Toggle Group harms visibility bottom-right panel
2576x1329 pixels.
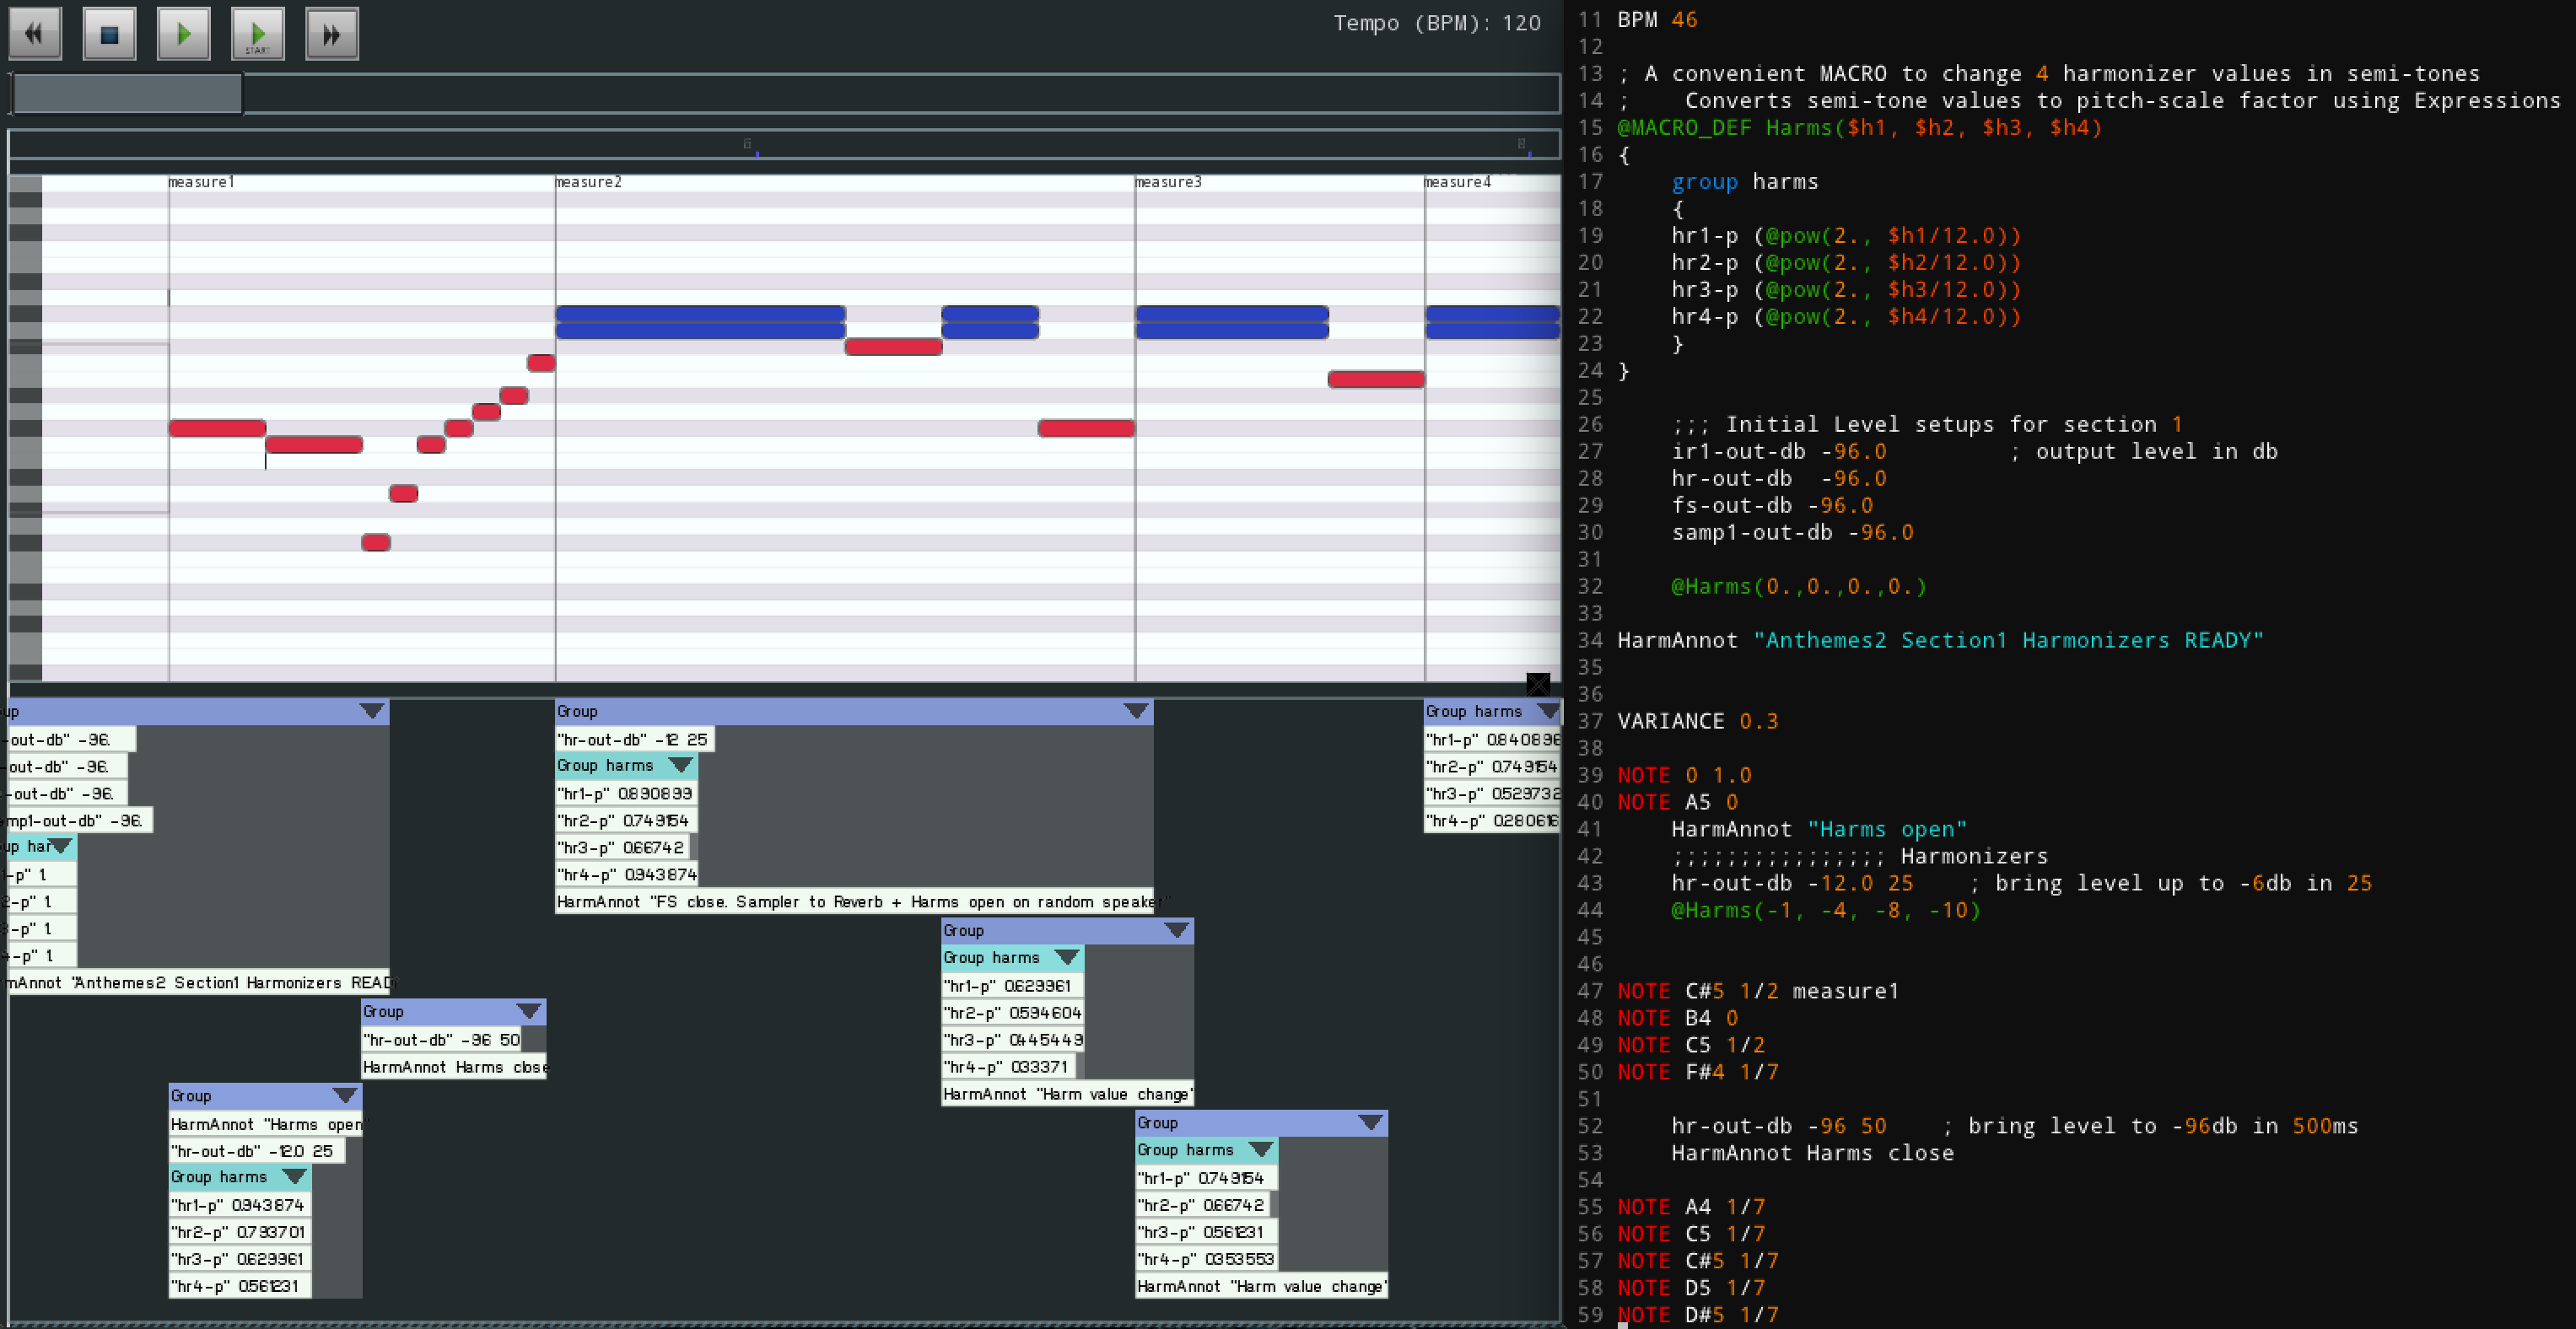point(1266,1149)
